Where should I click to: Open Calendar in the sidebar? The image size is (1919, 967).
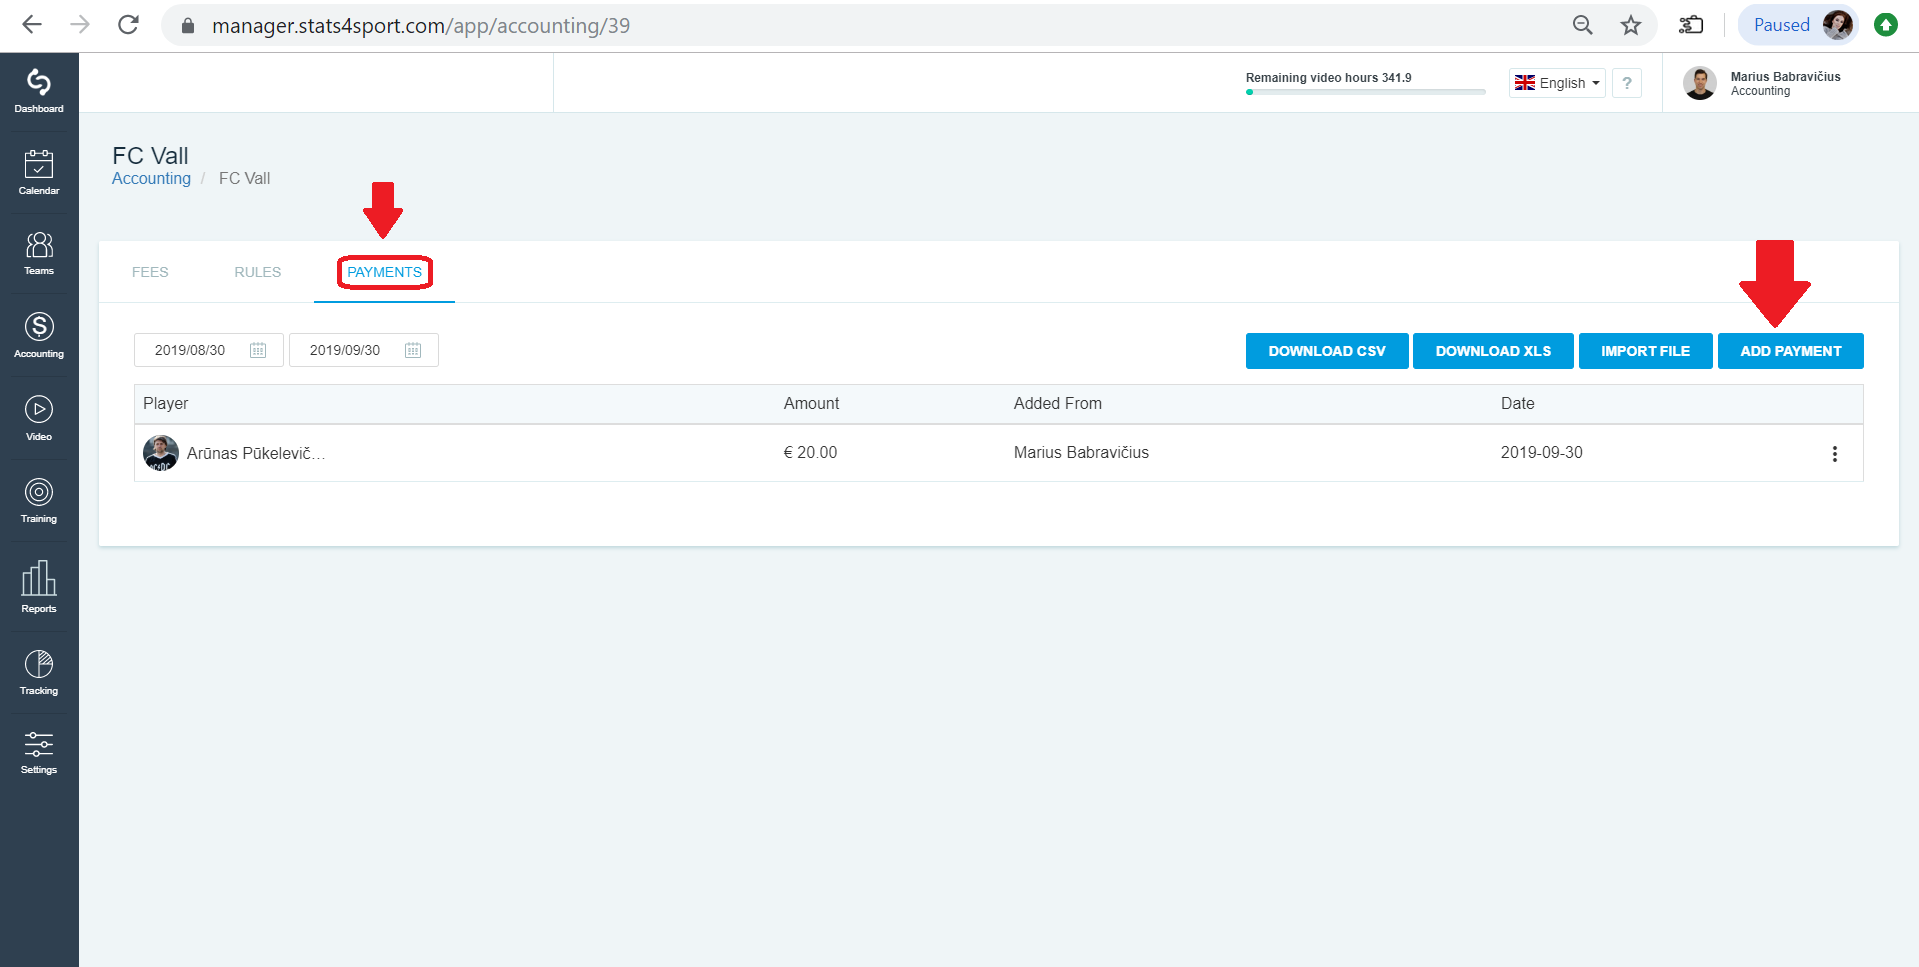coord(39,172)
